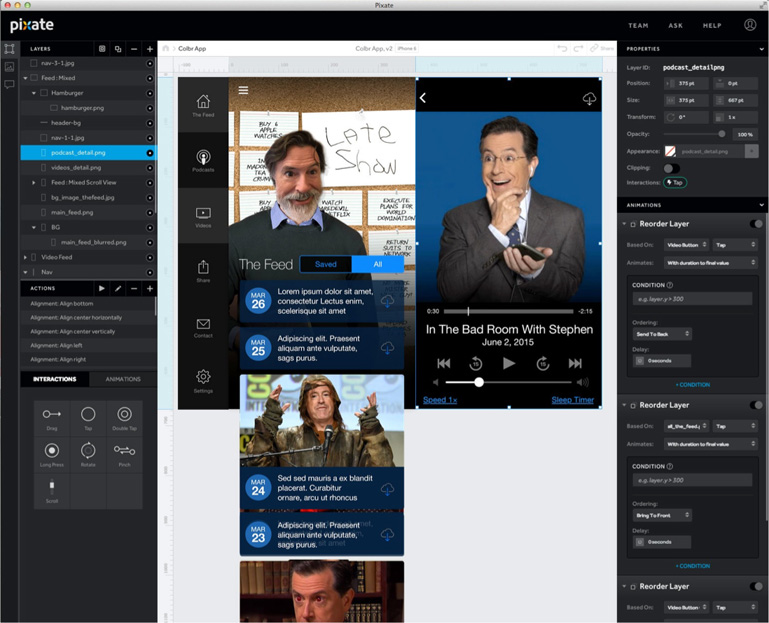Click the Tap interaction badge in Properties
This screenshot has height=623, width=769.
click(675, 182)
